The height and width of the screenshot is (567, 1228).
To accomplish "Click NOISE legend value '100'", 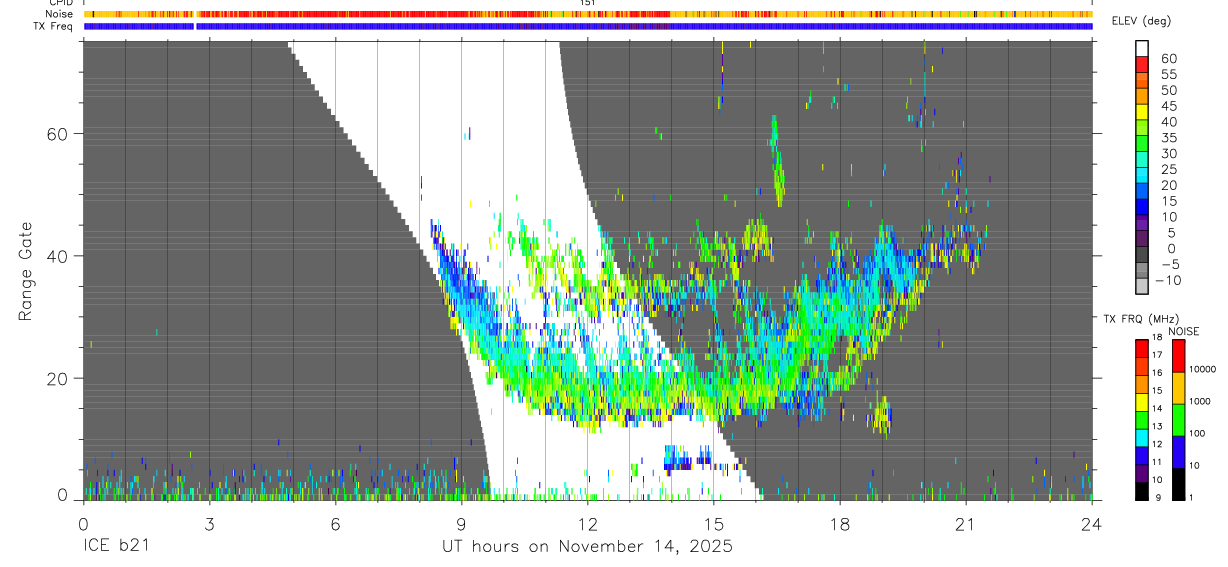I will [x=1197, y=434].
